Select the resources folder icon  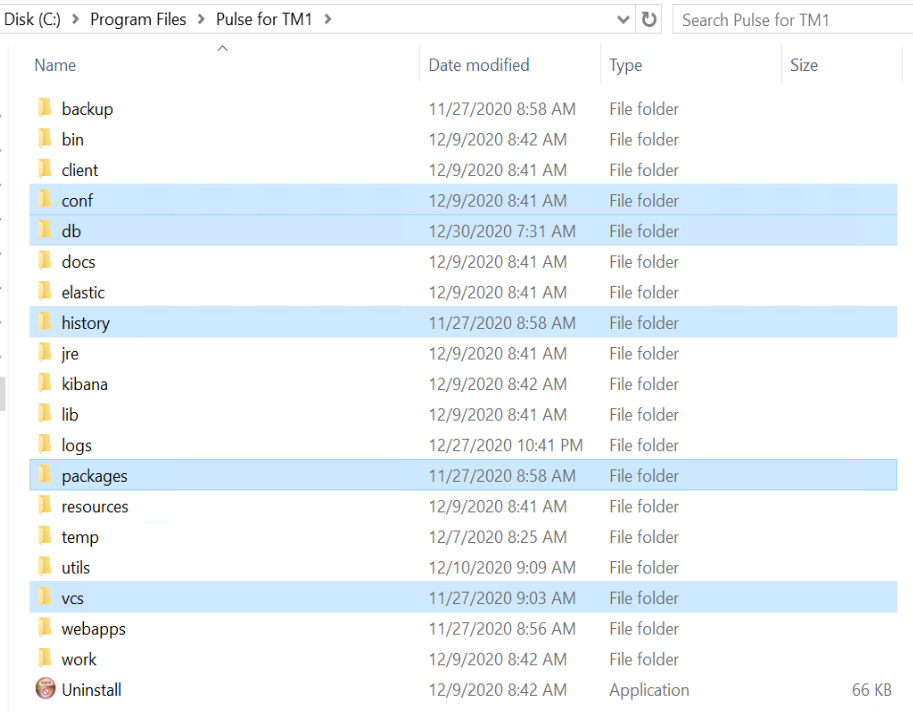click(x=45, y=505)
